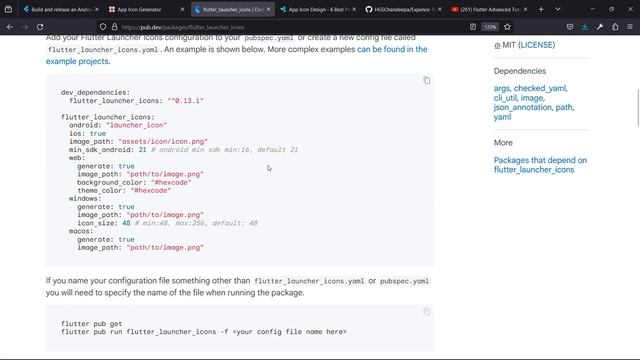This screenshot has height=360, width=640.
Task: Click the 'flutter pub get' command line
Action: (x=91, y=324)
